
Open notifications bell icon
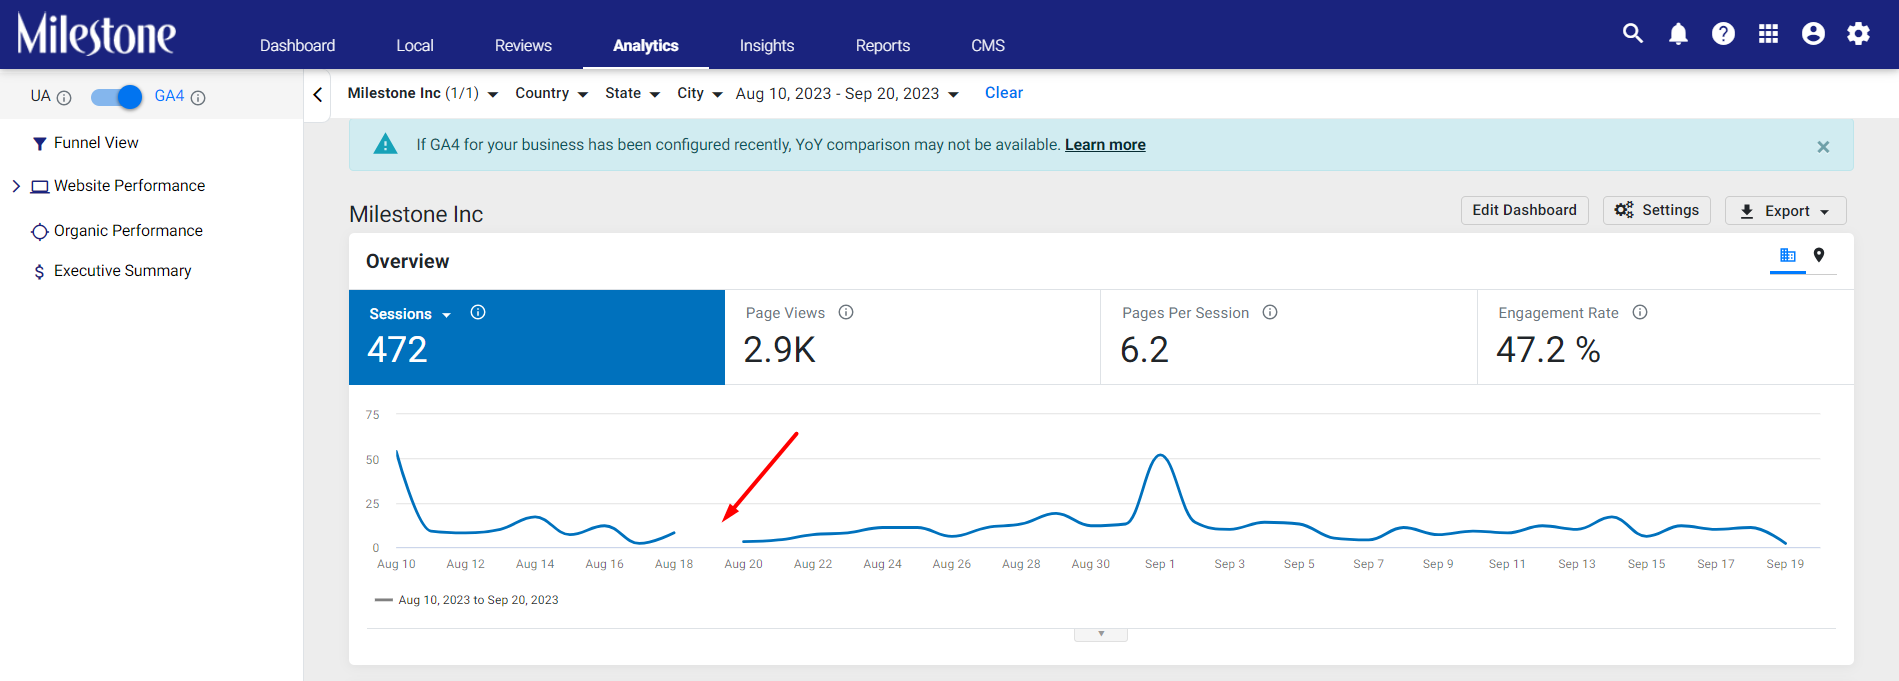pos(1678,34)
